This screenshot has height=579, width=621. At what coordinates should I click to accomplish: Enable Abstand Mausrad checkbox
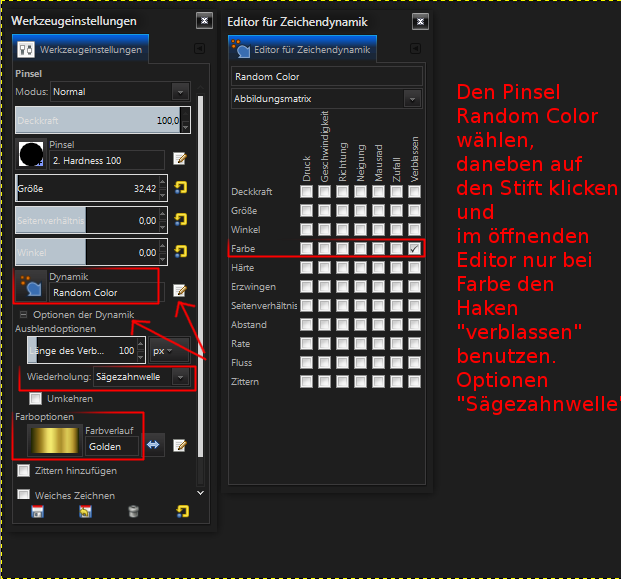tap(378, 325)
